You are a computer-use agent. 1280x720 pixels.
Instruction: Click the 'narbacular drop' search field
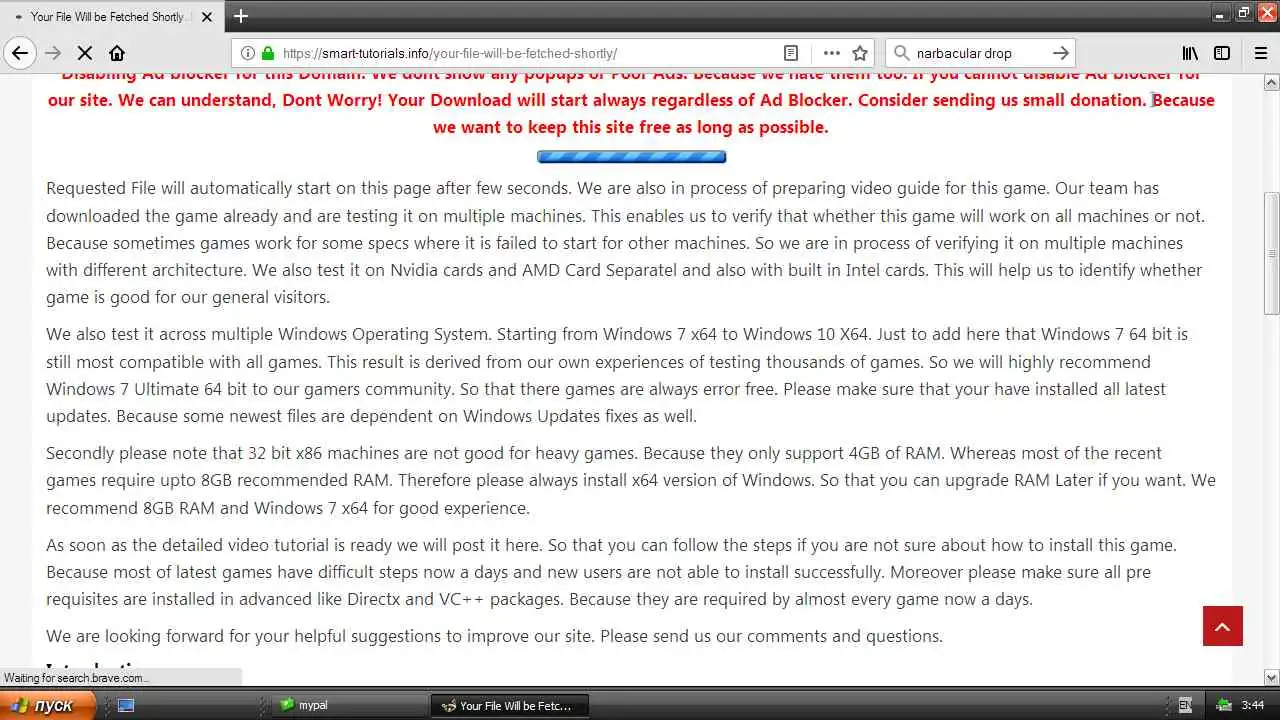point(980,53)
